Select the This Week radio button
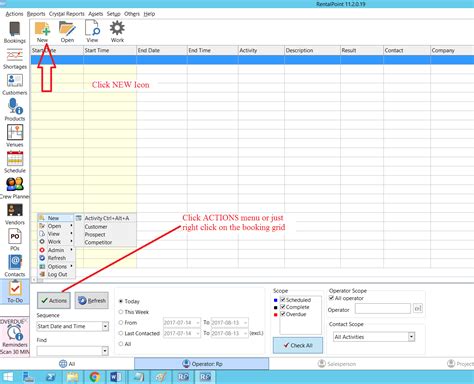This screenshot has height=384, width=474. coord(121,312)
